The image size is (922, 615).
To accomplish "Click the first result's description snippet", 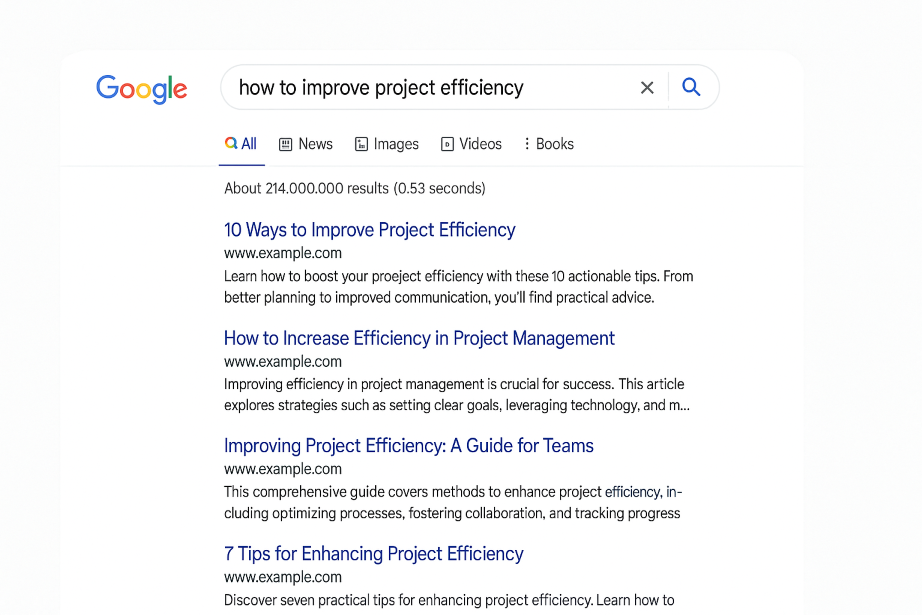I will tap(457, 286).
